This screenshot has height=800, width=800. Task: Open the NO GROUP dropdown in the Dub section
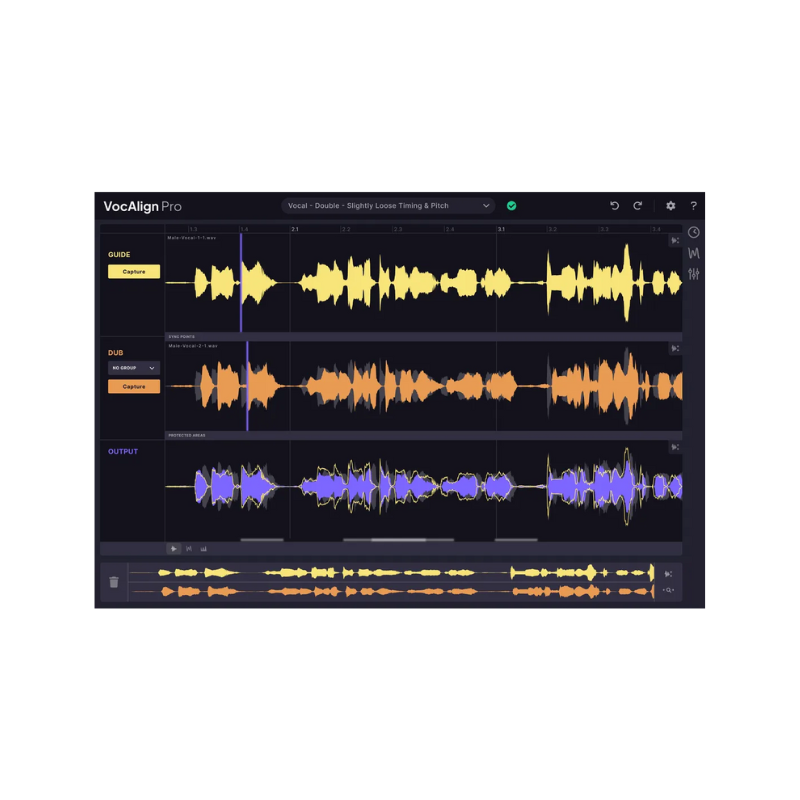point(133,368)
